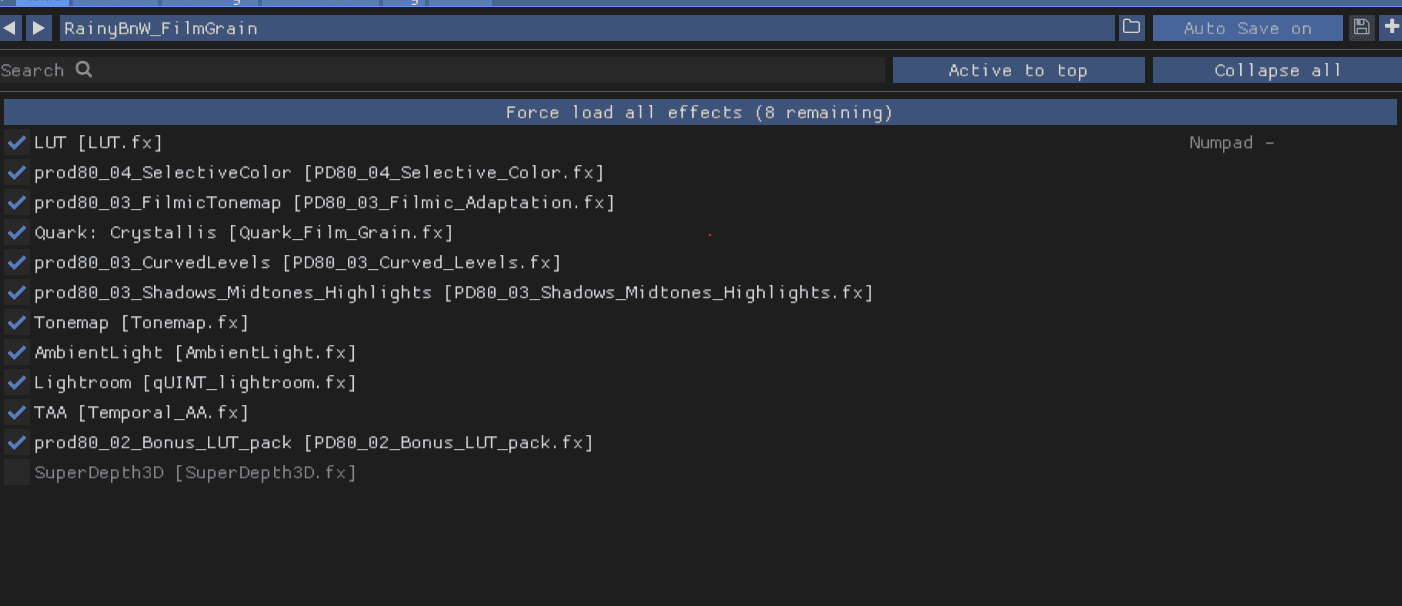Add new preset with plus icon
Image resolution: width=1402 pixels, height=606 pixels.
pos(1391,28)
